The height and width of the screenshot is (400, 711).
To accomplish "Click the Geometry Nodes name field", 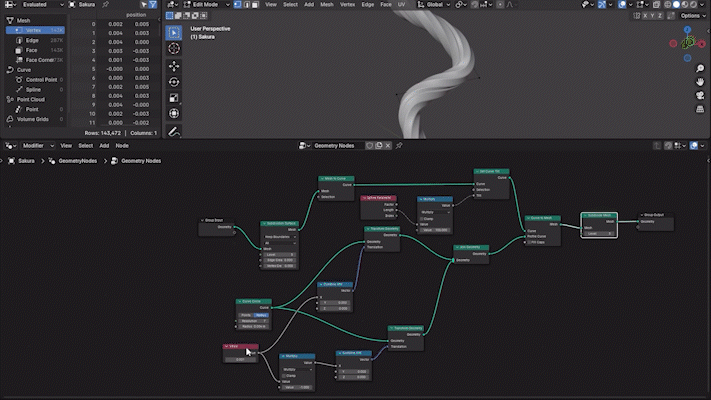I will (337, 145).
